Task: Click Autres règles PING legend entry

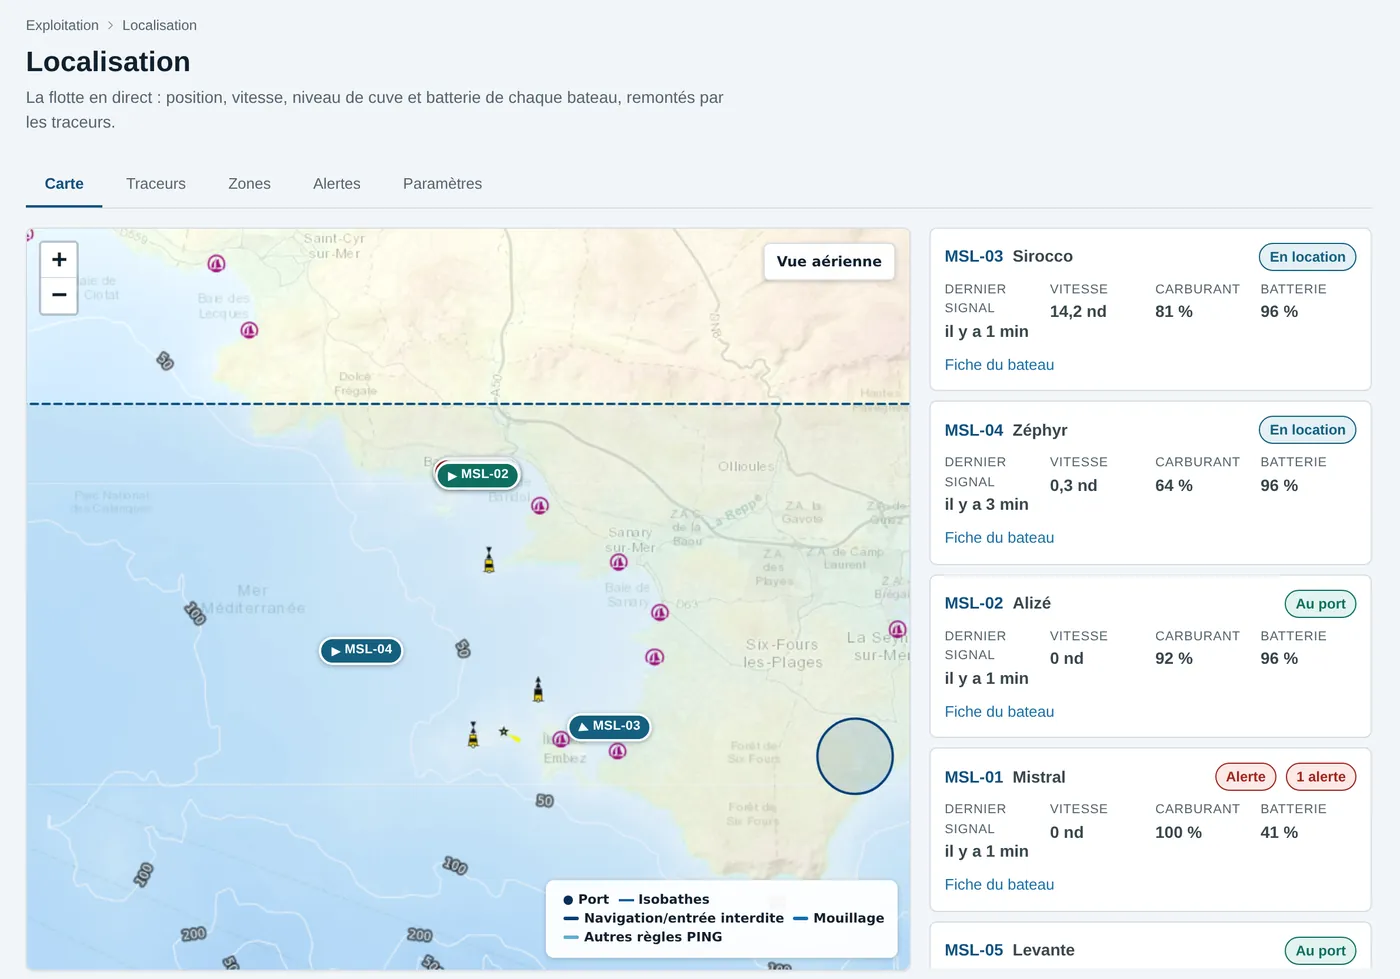Action: point(643,937)
